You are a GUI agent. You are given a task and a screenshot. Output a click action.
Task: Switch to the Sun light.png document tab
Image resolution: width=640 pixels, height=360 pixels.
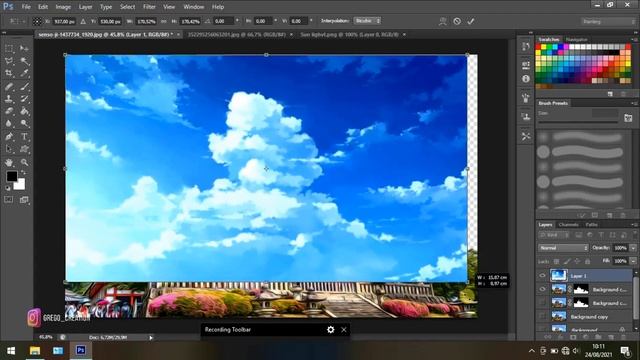click(349, 35)
